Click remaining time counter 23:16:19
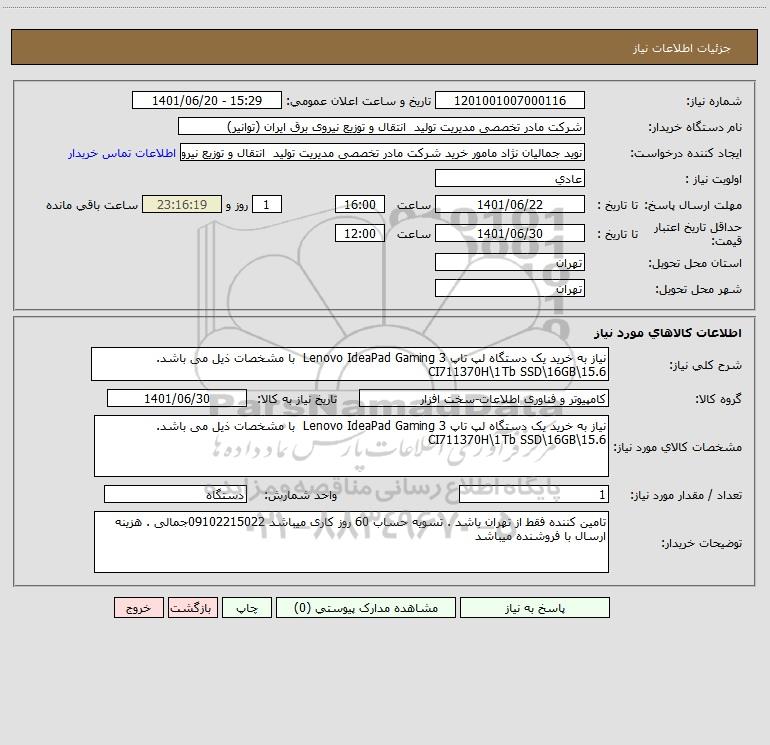 coord(182,204)
